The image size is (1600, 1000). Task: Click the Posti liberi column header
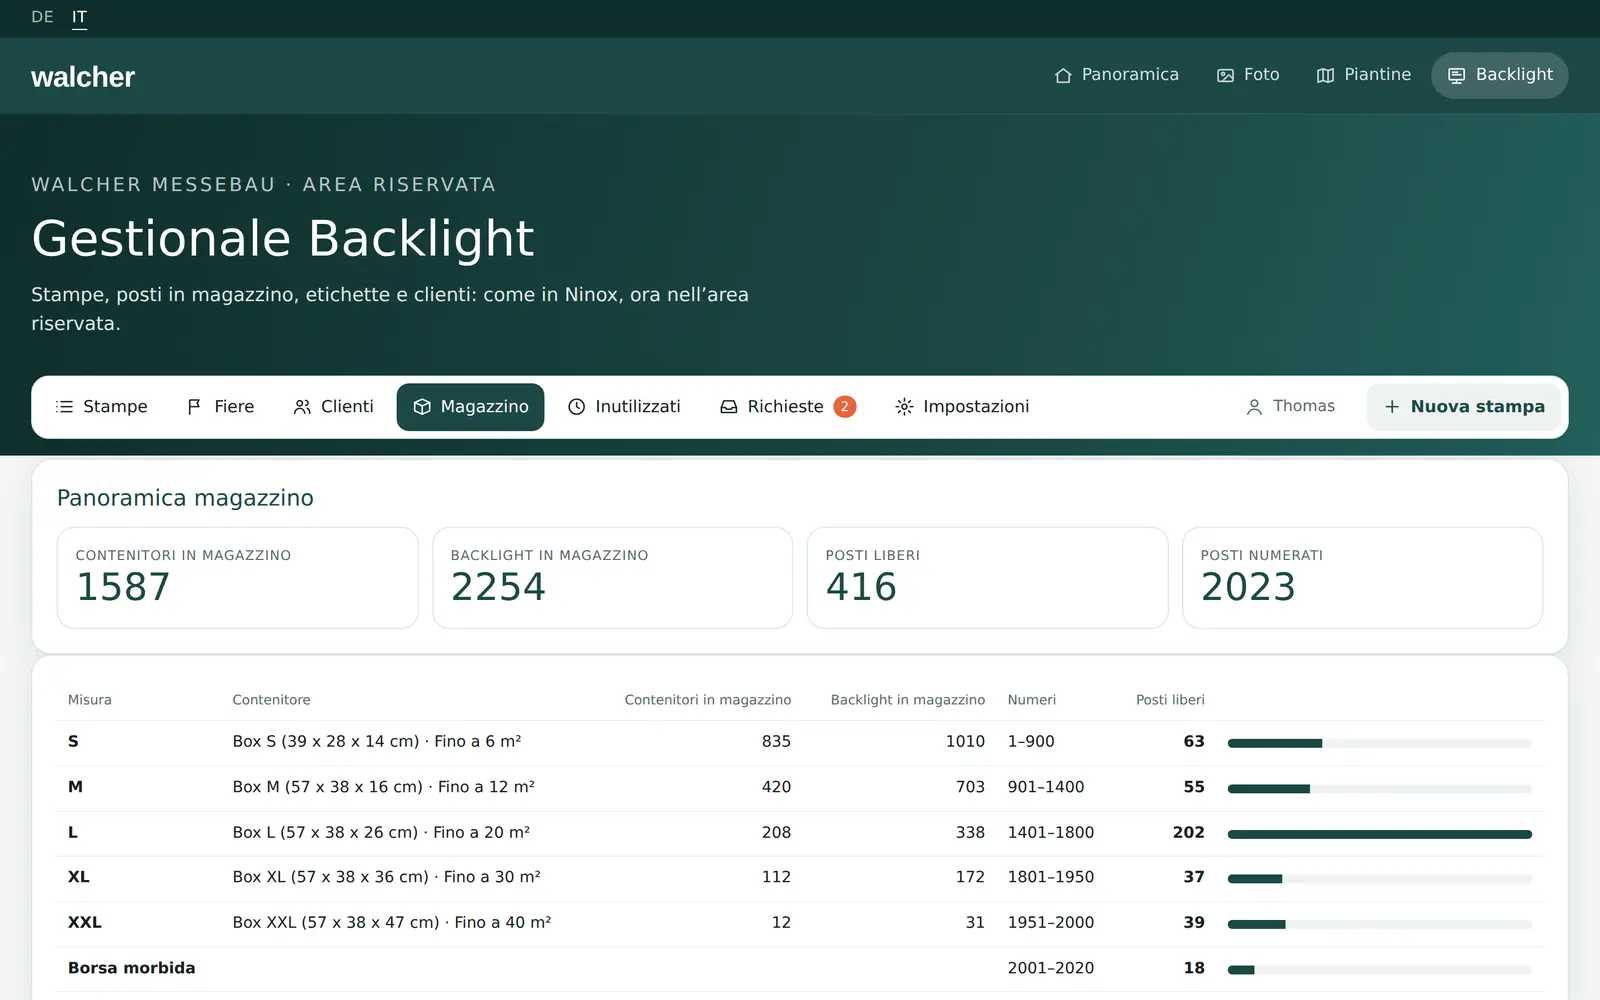tap(1170, 700)
